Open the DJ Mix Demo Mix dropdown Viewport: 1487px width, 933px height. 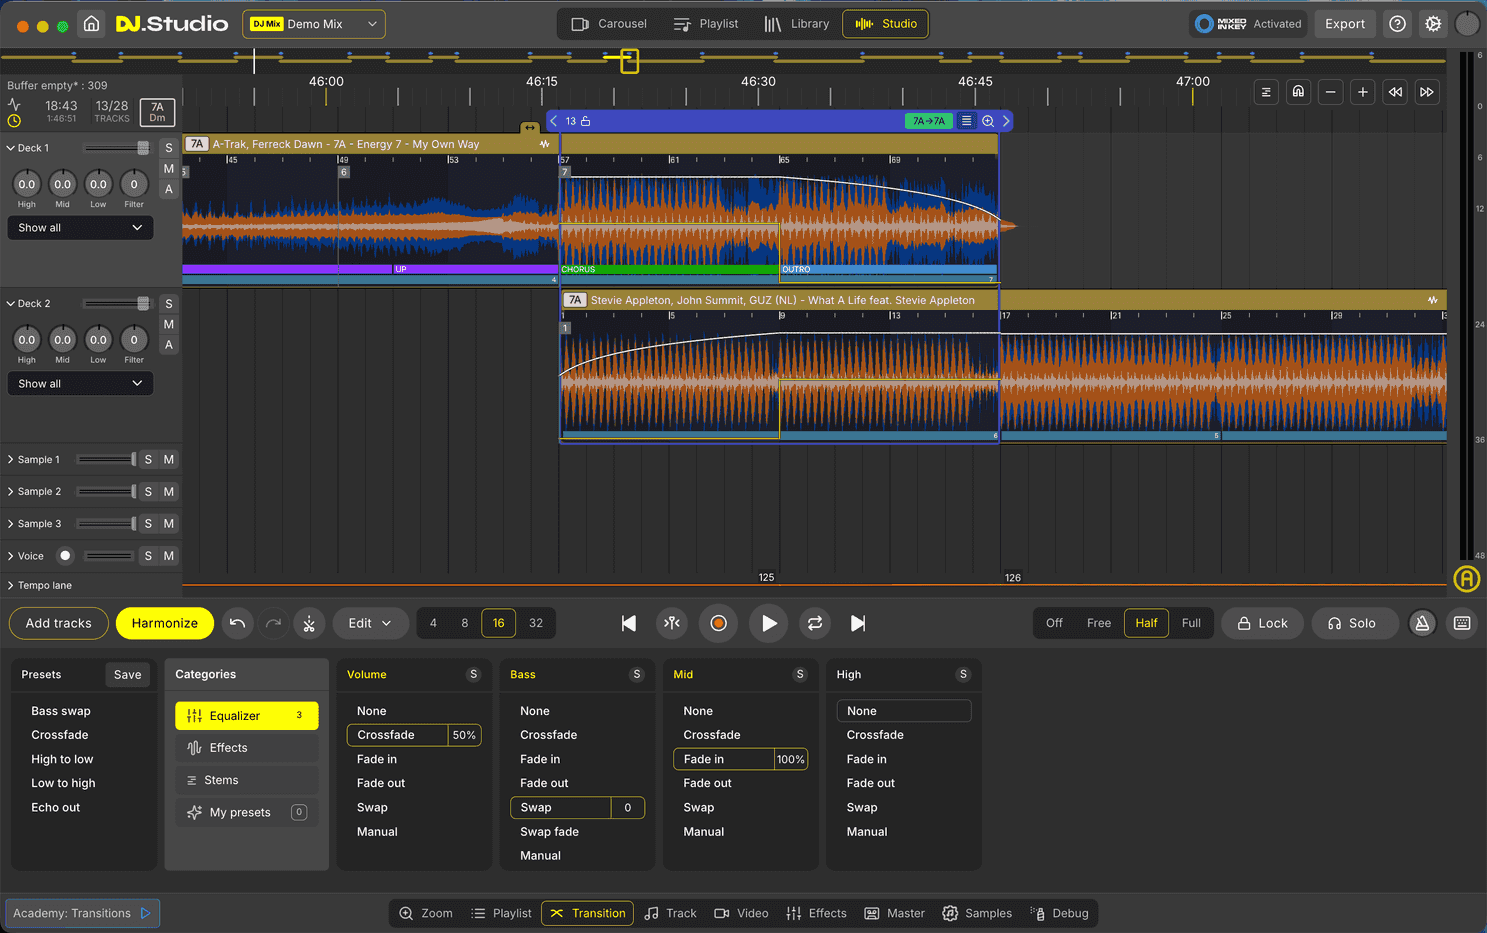313,23
